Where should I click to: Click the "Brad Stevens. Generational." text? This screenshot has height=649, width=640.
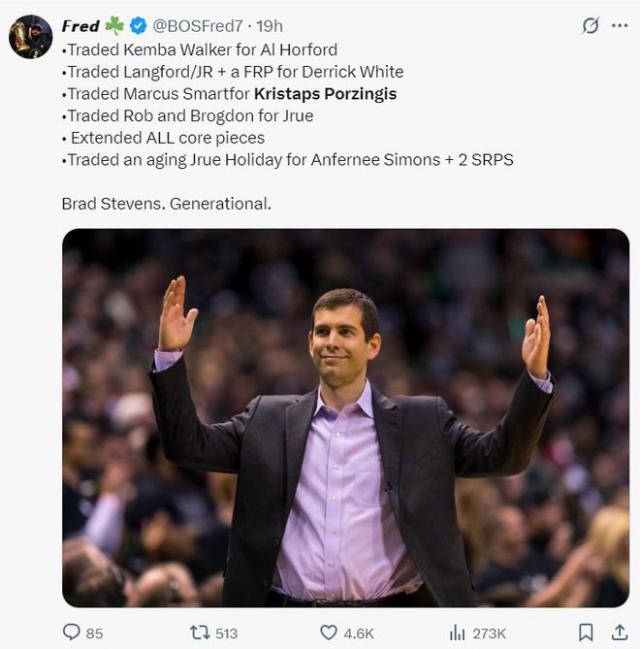pos(166,204)
